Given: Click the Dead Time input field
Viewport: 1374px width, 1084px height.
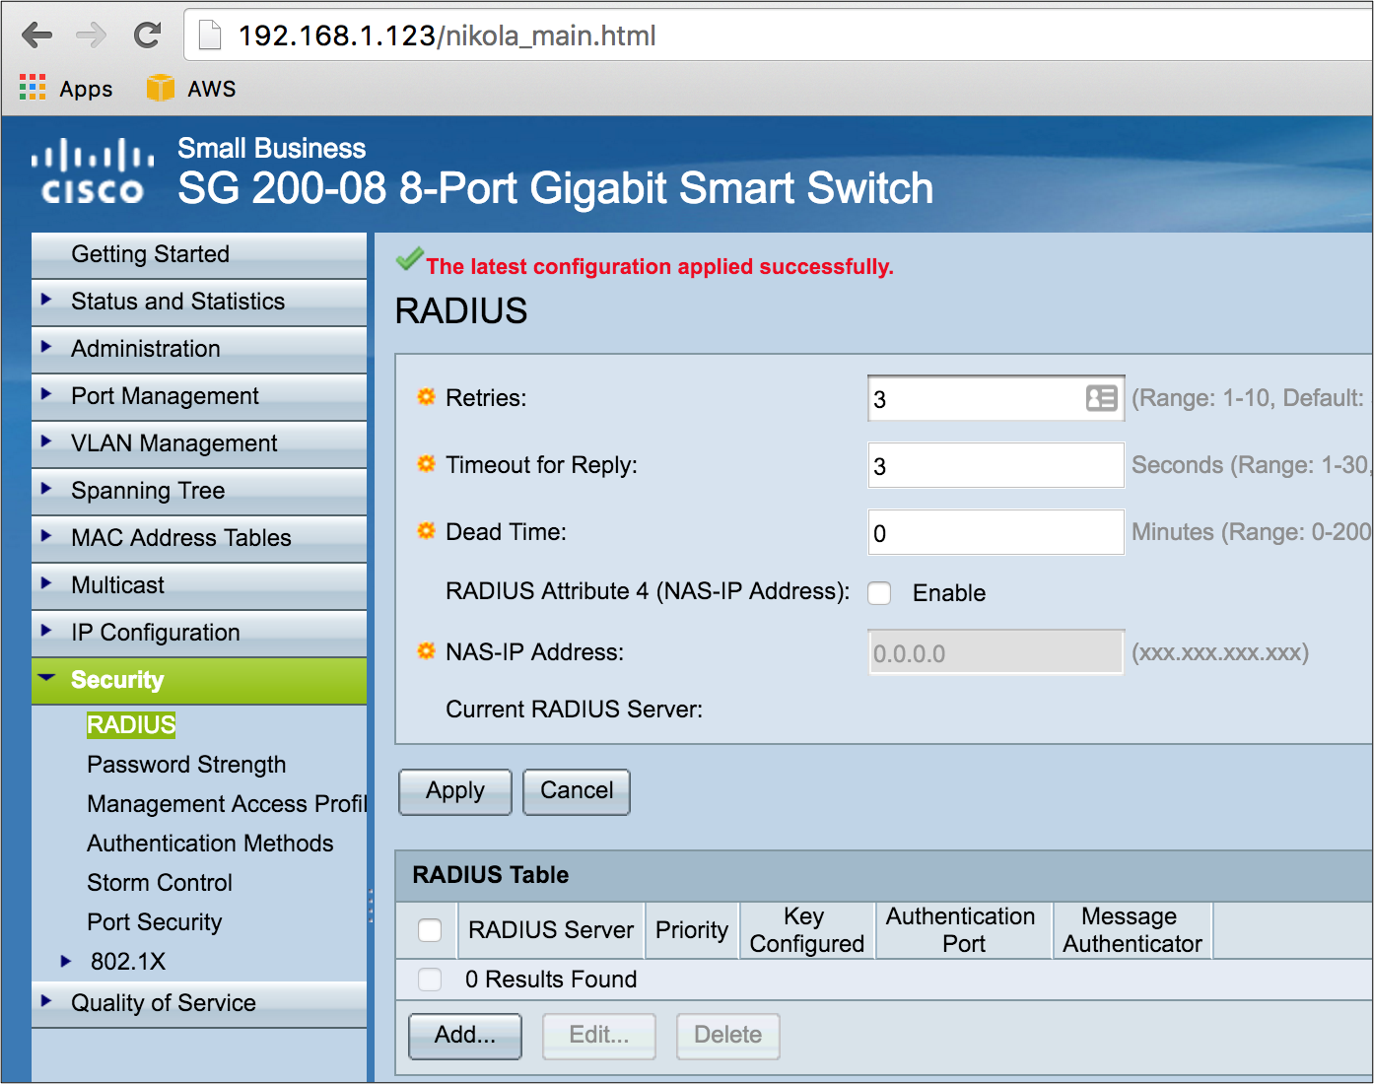Looking at the screenshot, I should [x=995, y=533].
